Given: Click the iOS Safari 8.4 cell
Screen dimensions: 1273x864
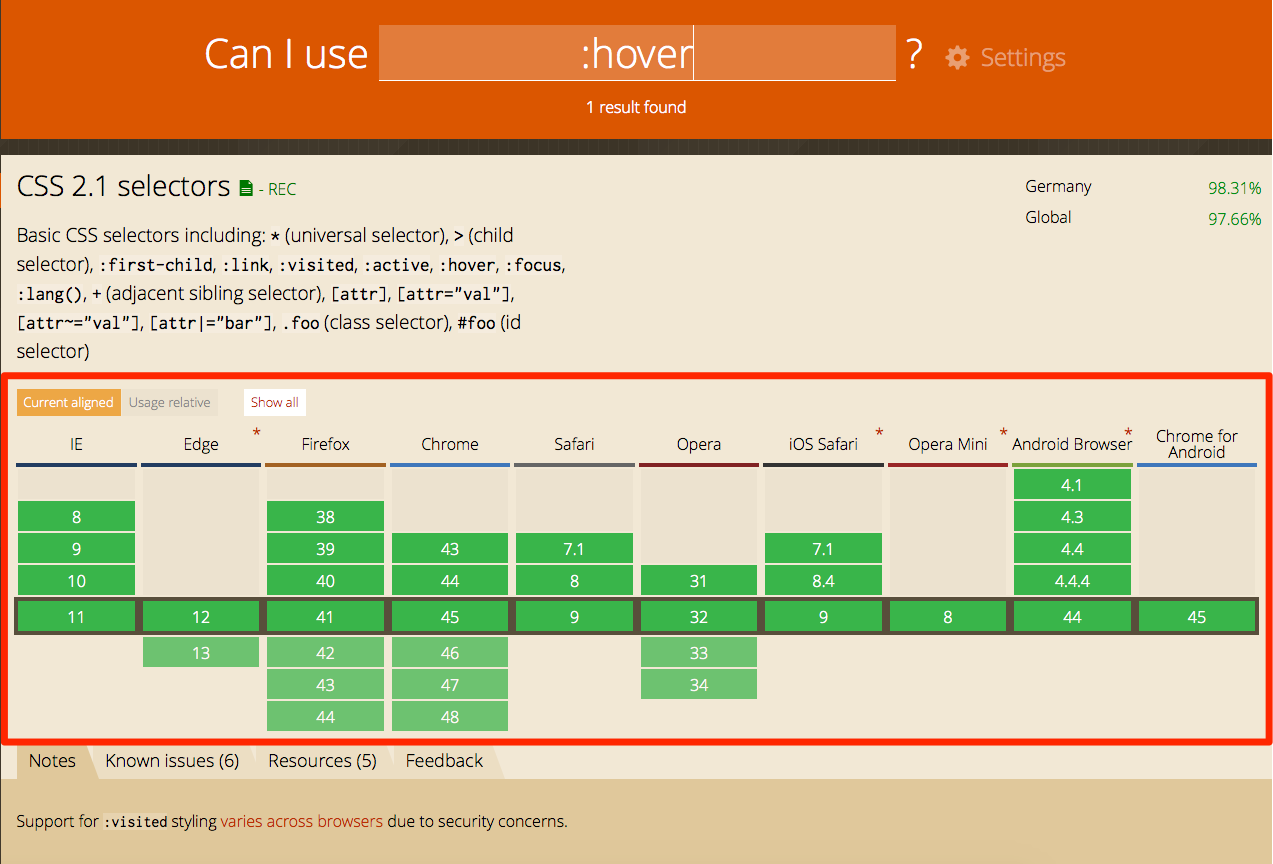Looking at the screenshot, I should pyautogui.click(x=824, y=581).
